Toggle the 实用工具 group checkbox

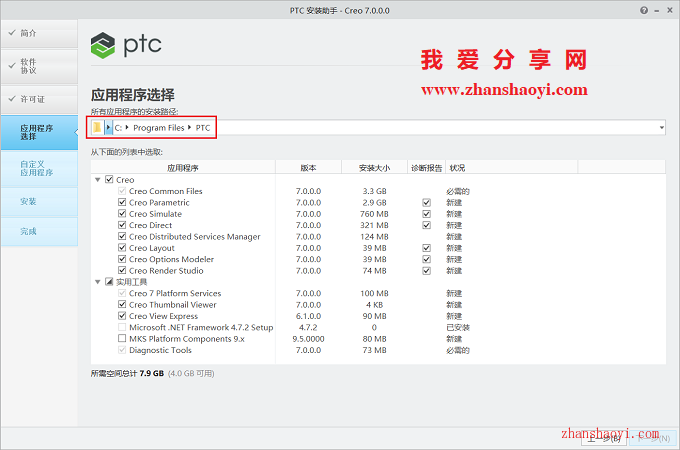pyautogui.click(x=109, y=282)
